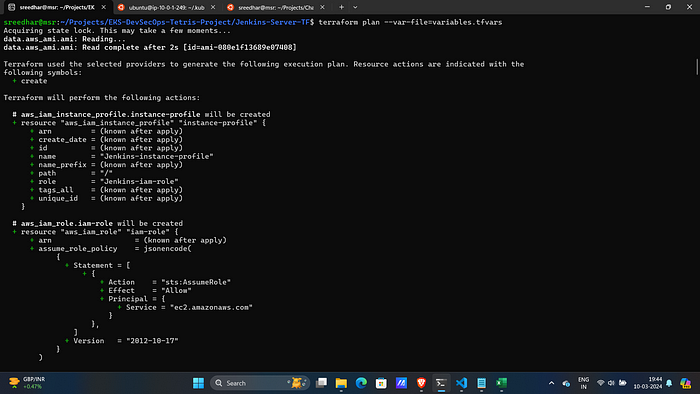Click the taskbar Search box
The height and width of the screenshot is (394, 700).
click(x=260, y=383)
